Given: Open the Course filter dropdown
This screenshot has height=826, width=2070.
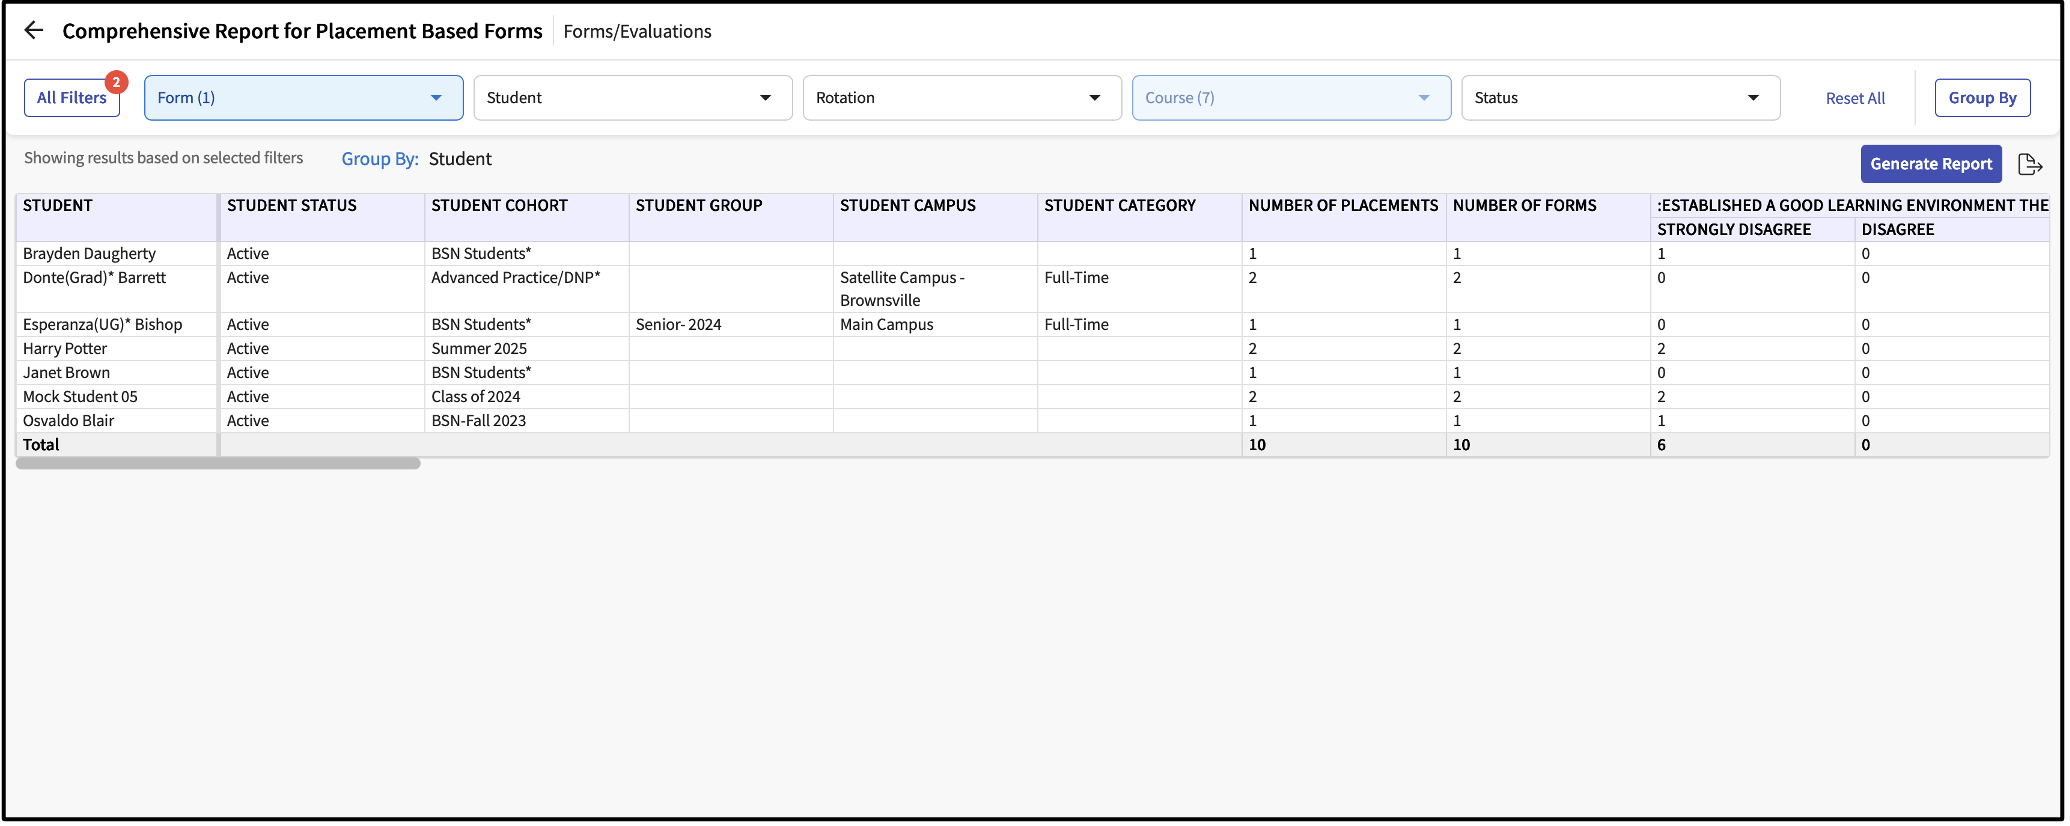Looking at the screenshot, I should pyautogui.click(x=1290, y=98).
